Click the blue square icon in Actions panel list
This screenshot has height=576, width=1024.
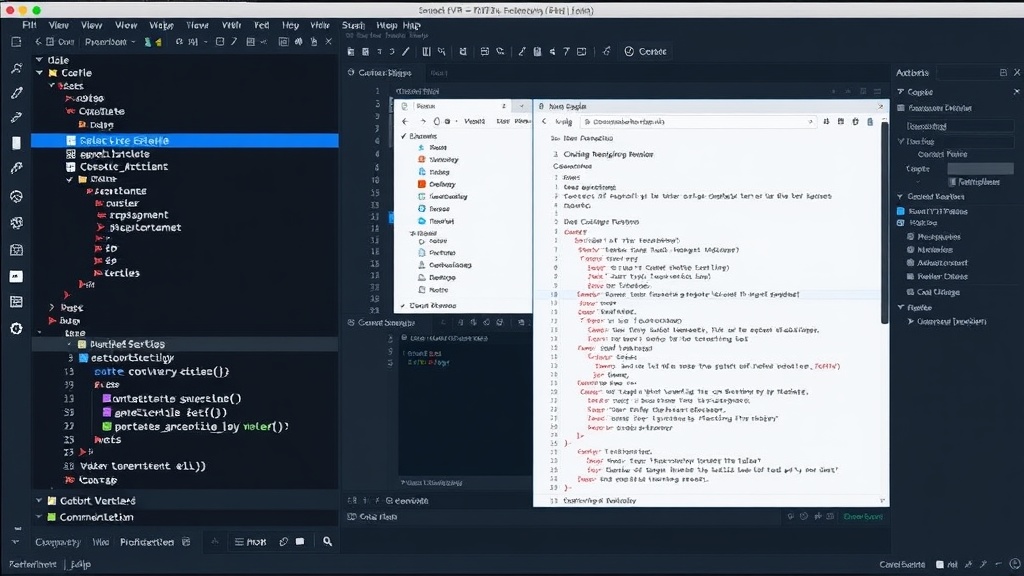click(x=901, y=211)
